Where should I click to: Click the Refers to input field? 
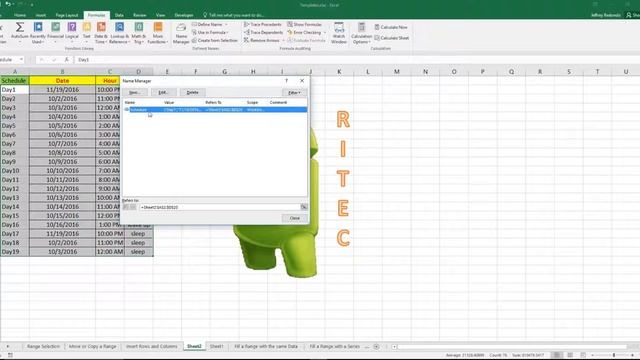tap(220, 207)
